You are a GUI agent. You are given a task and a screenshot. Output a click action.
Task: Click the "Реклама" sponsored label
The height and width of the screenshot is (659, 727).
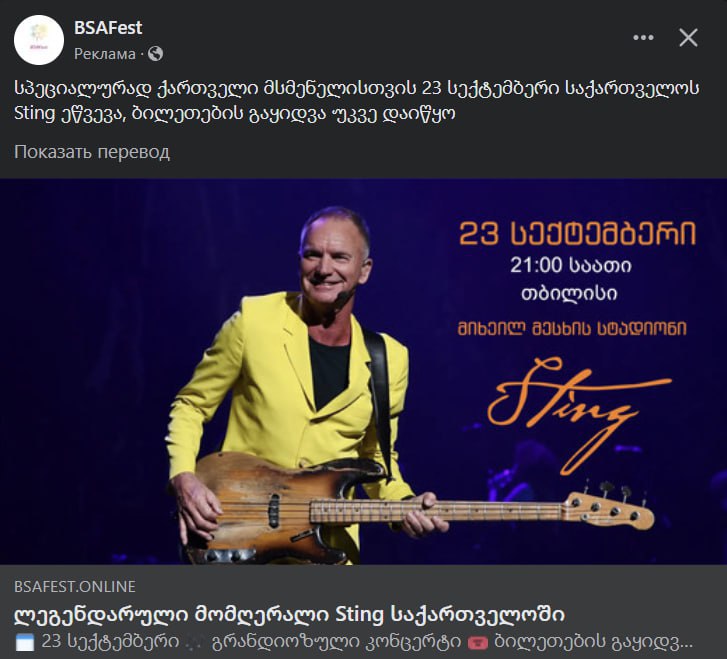click(104, 53)
